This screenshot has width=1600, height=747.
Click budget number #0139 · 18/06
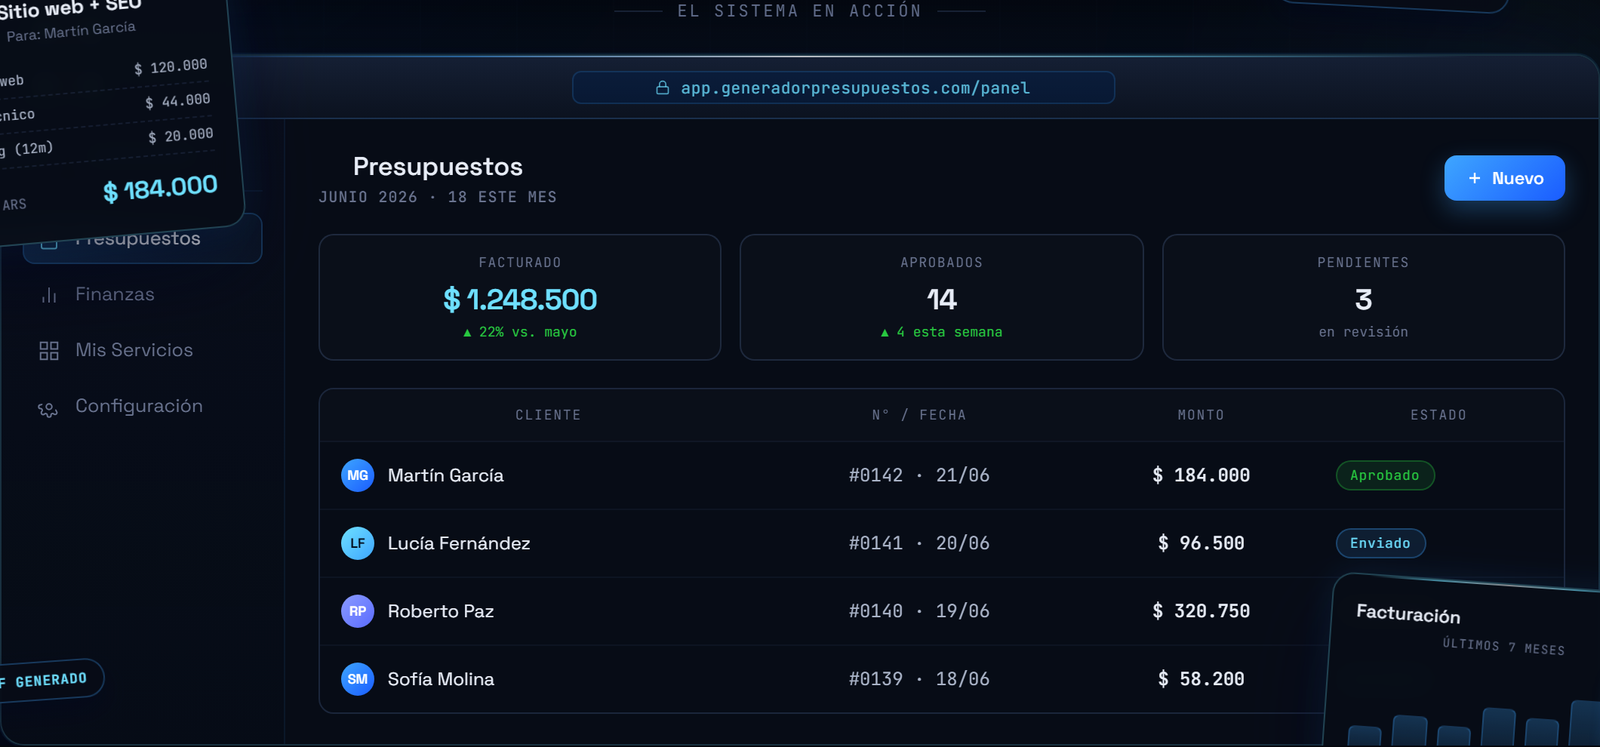point(919,679)
